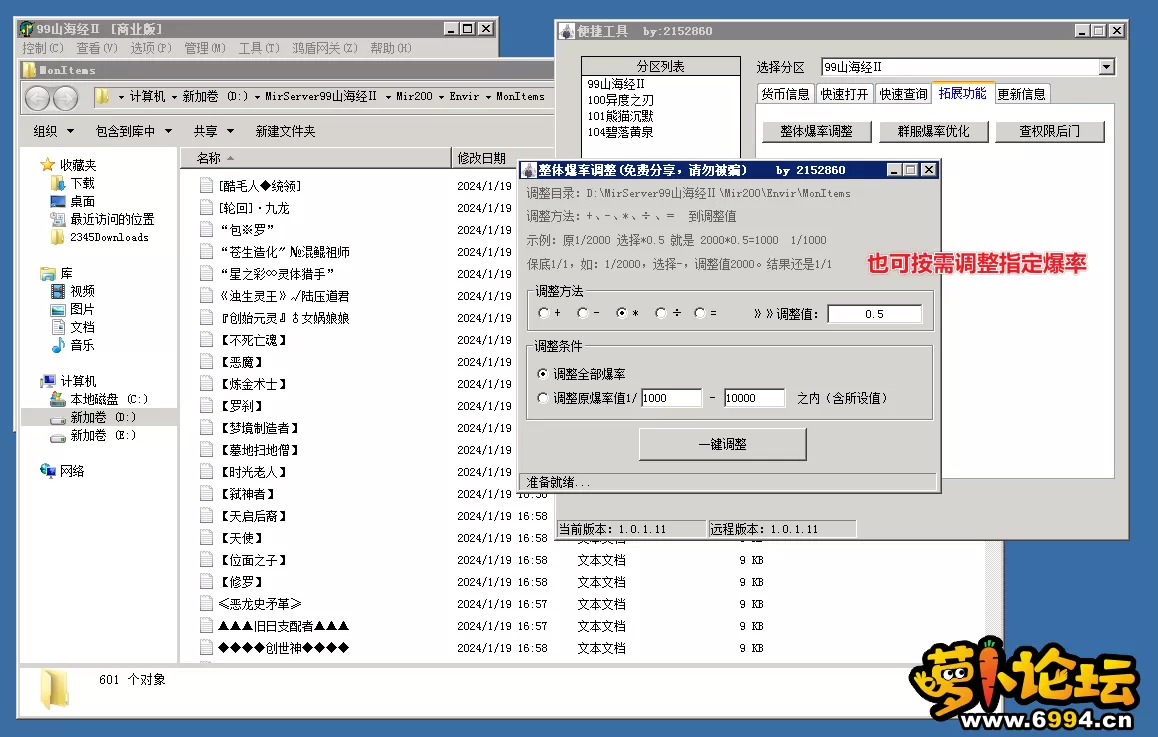1158x737 pixels.
Task: Click the upper bound field showing 10000
Action: pos(754,398)
